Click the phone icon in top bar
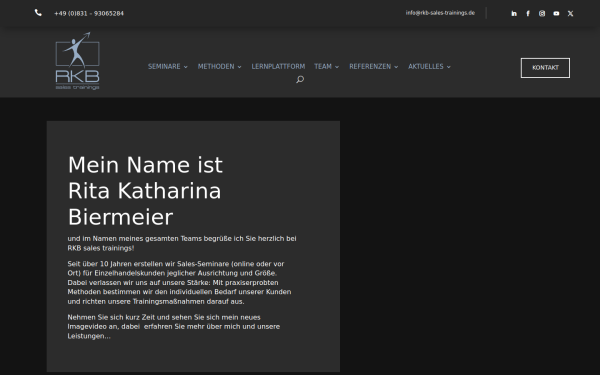The width and height of the screenshot is (600, 375). pyautogui.click(x=38, y=13)
